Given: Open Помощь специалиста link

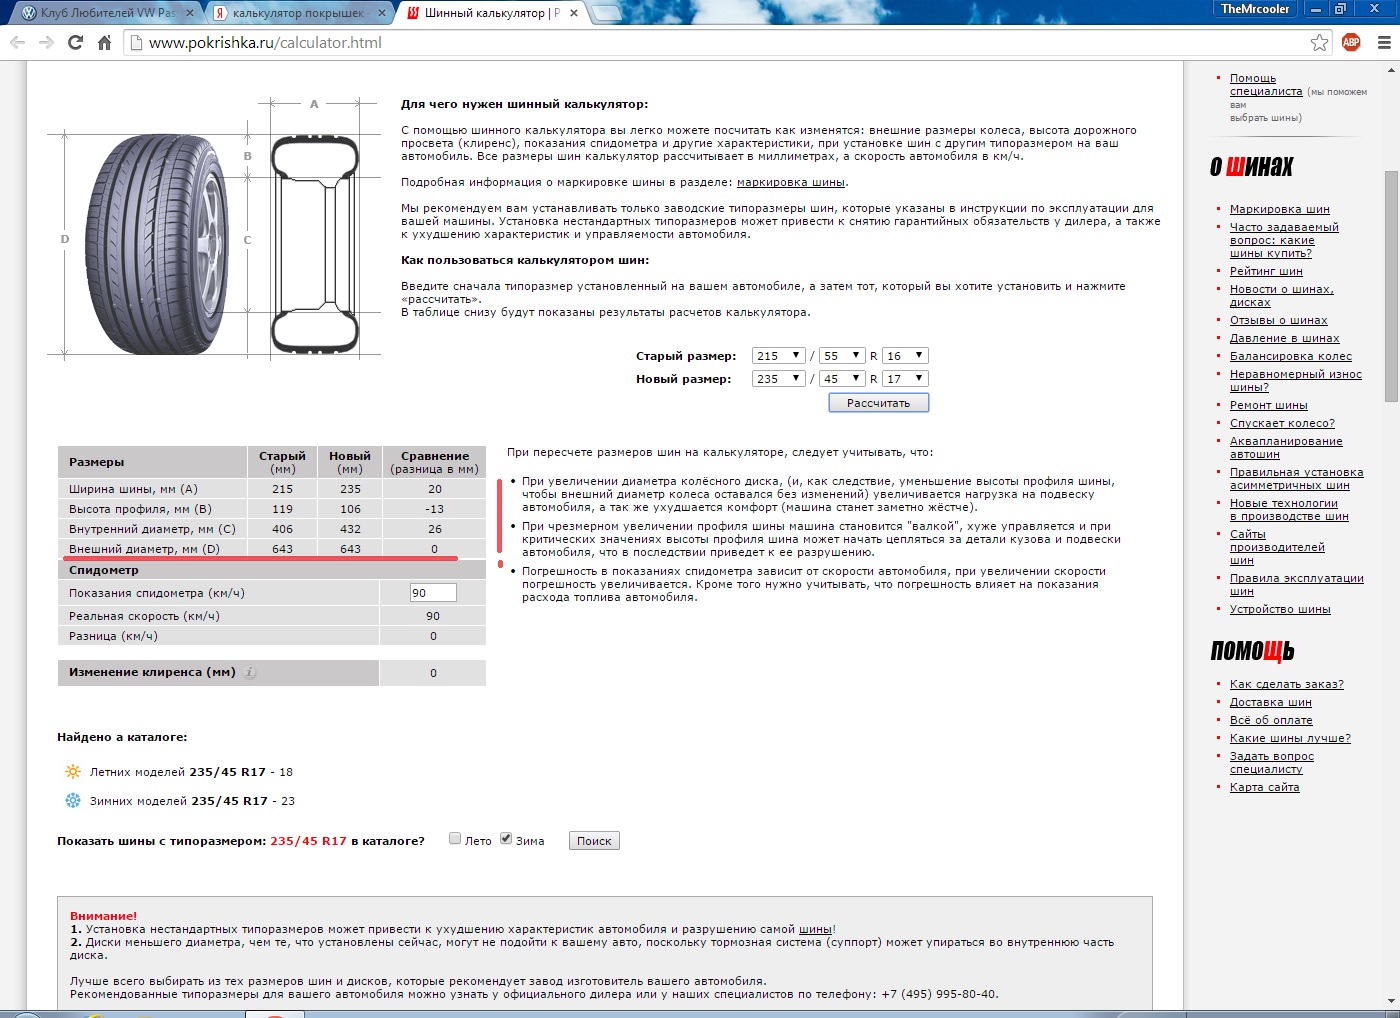Looking at the screenshot, I should [x=1266, y=84].
